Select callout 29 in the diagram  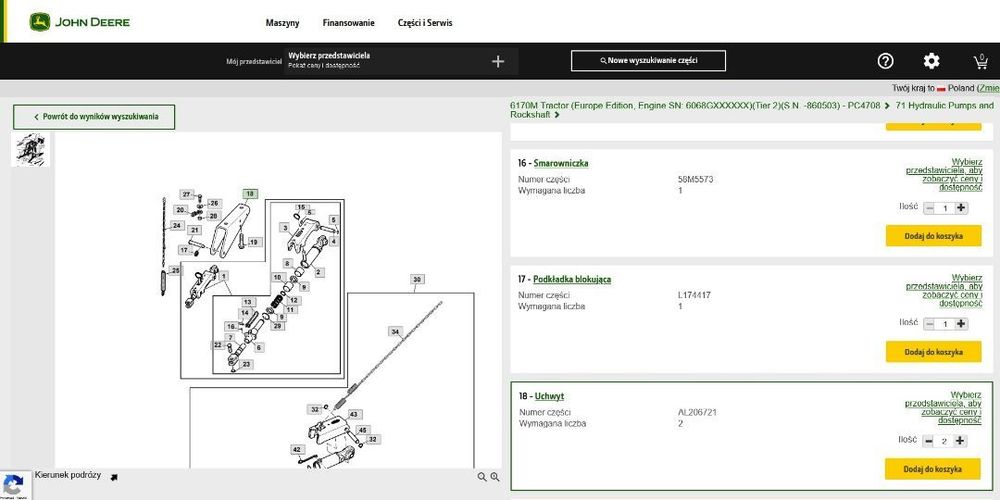(x=277, y=326)
